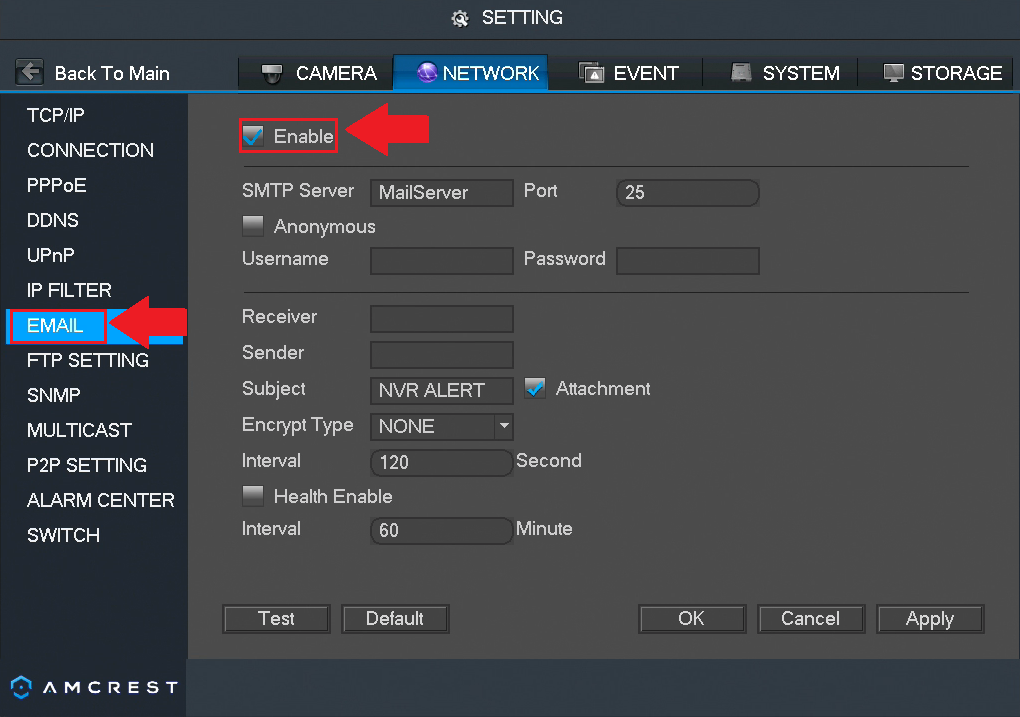Viewport: 1020px width, 717px height.
Task: Select SWITCH in the sidebar
Action: point(63,535)
